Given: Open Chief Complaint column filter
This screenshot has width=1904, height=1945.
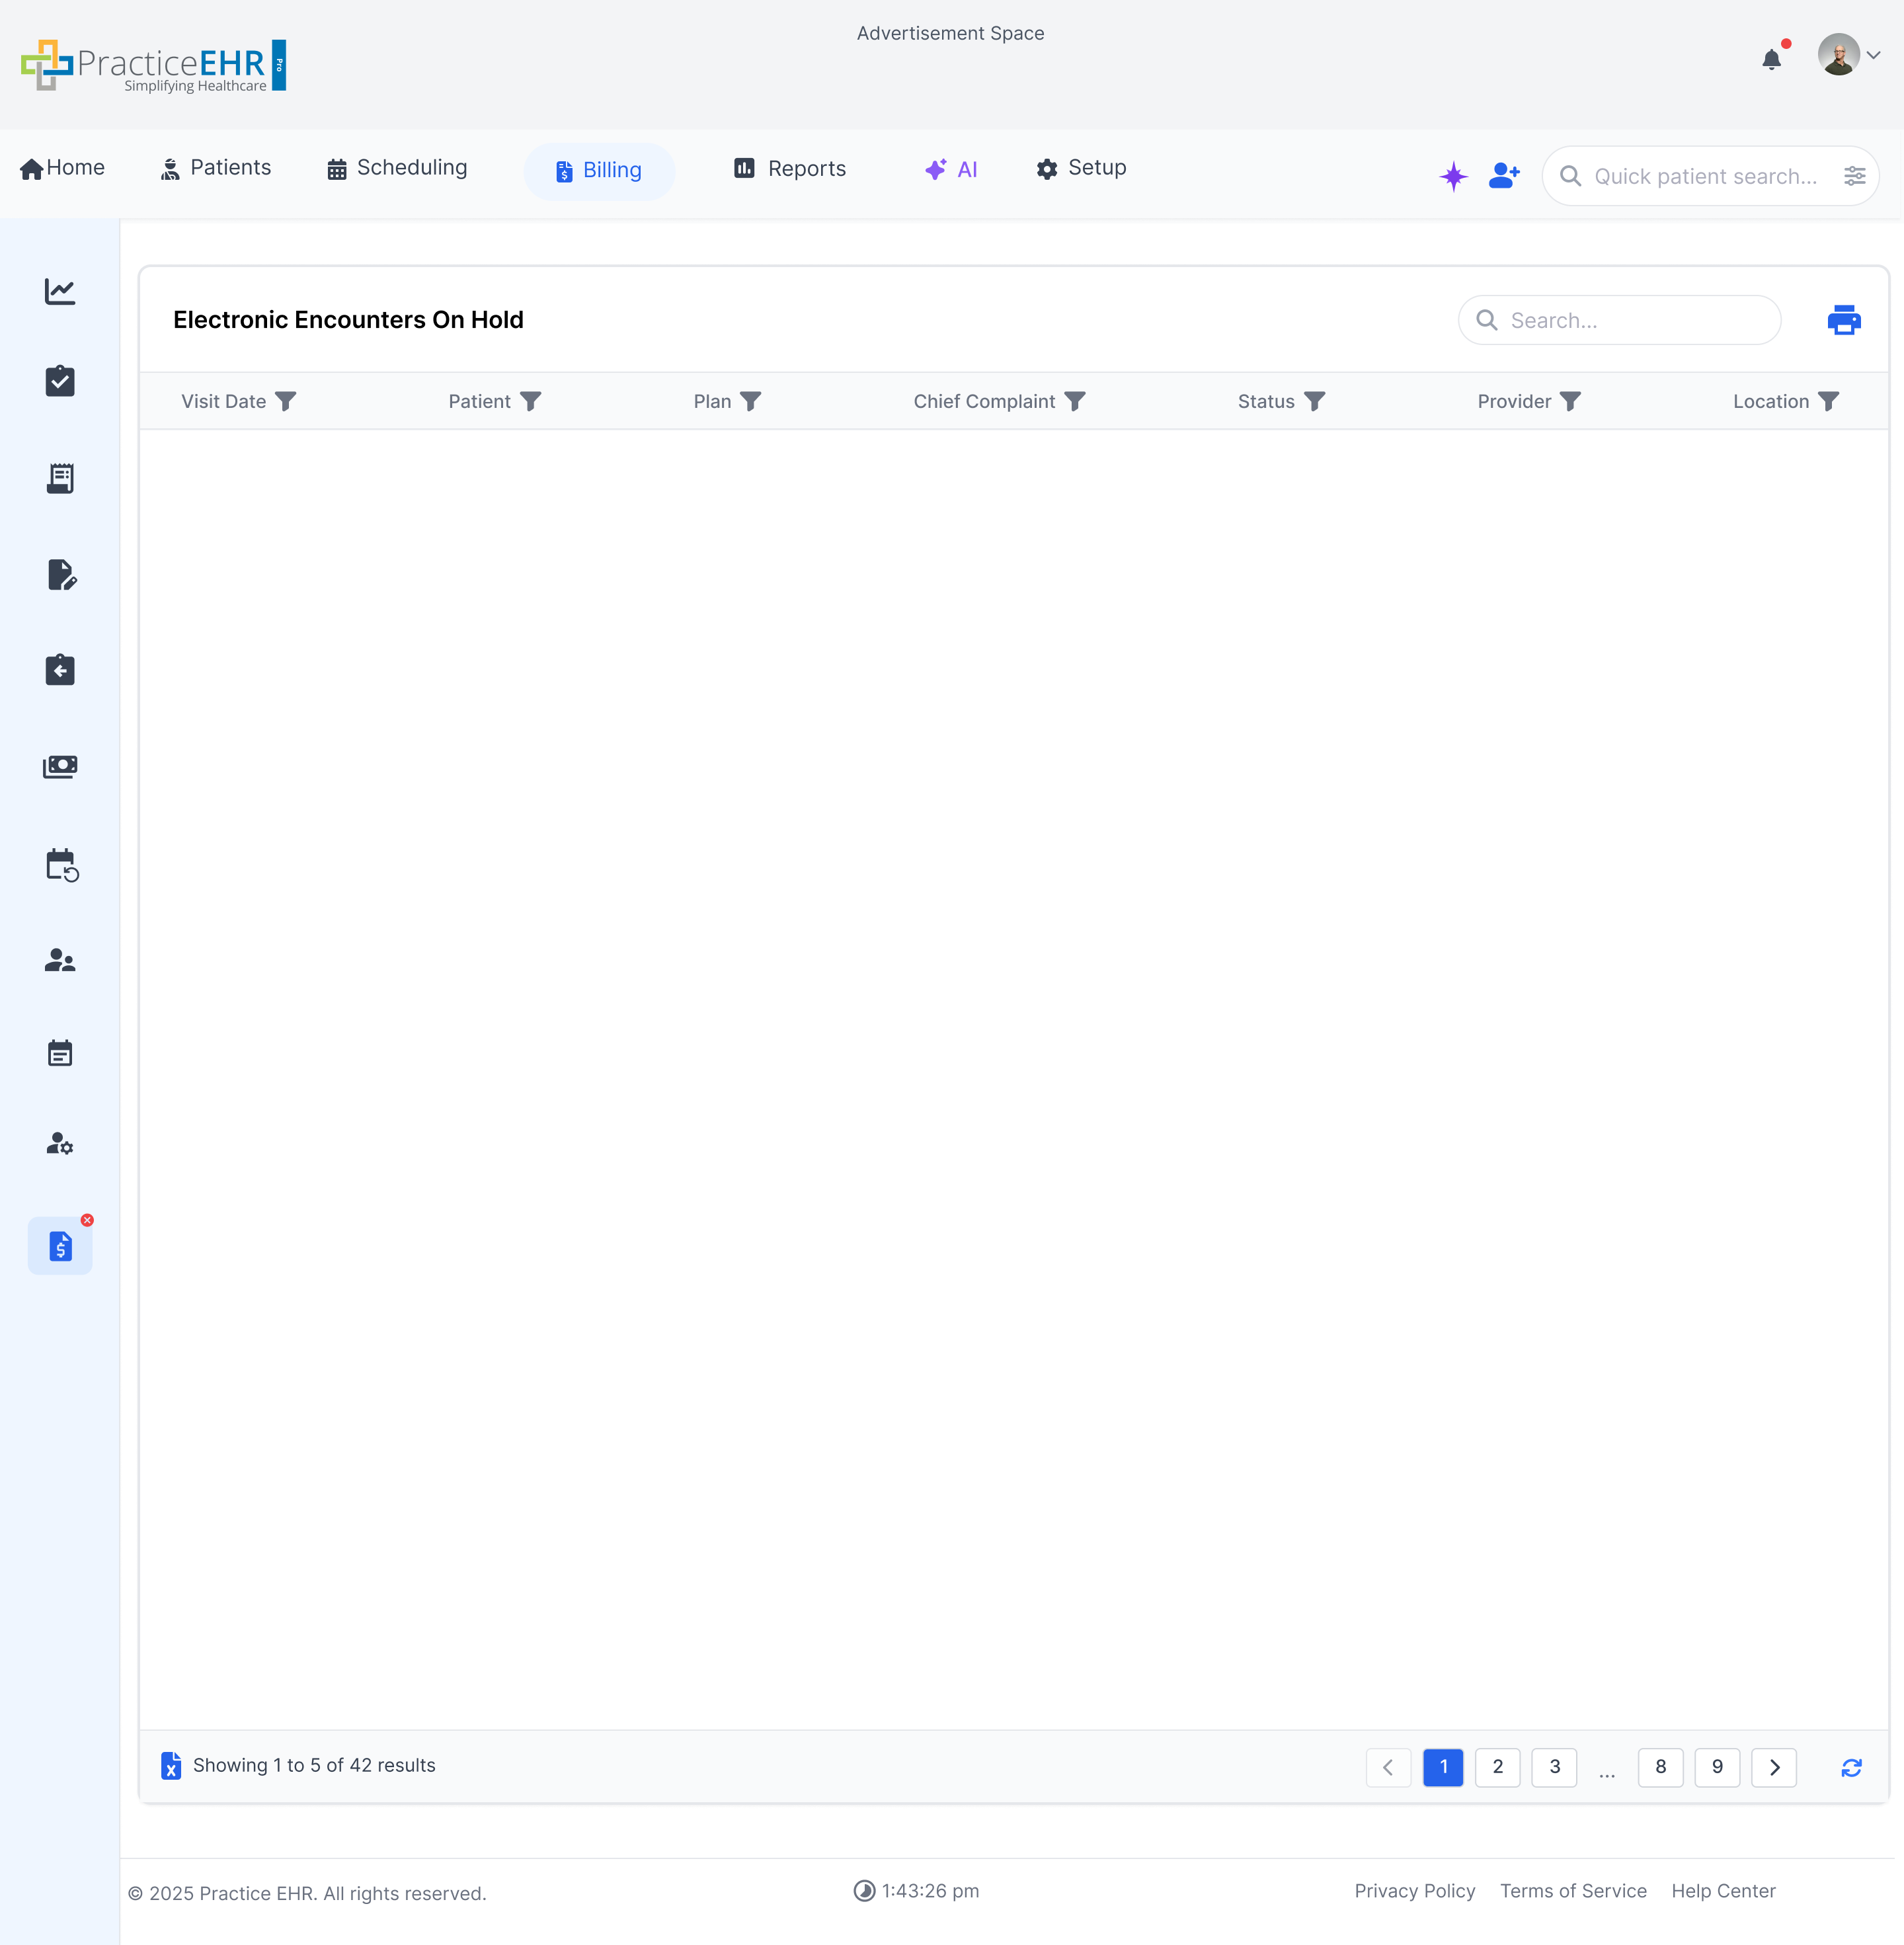Looking at the screenshot, I should [x=1075, y=401].
